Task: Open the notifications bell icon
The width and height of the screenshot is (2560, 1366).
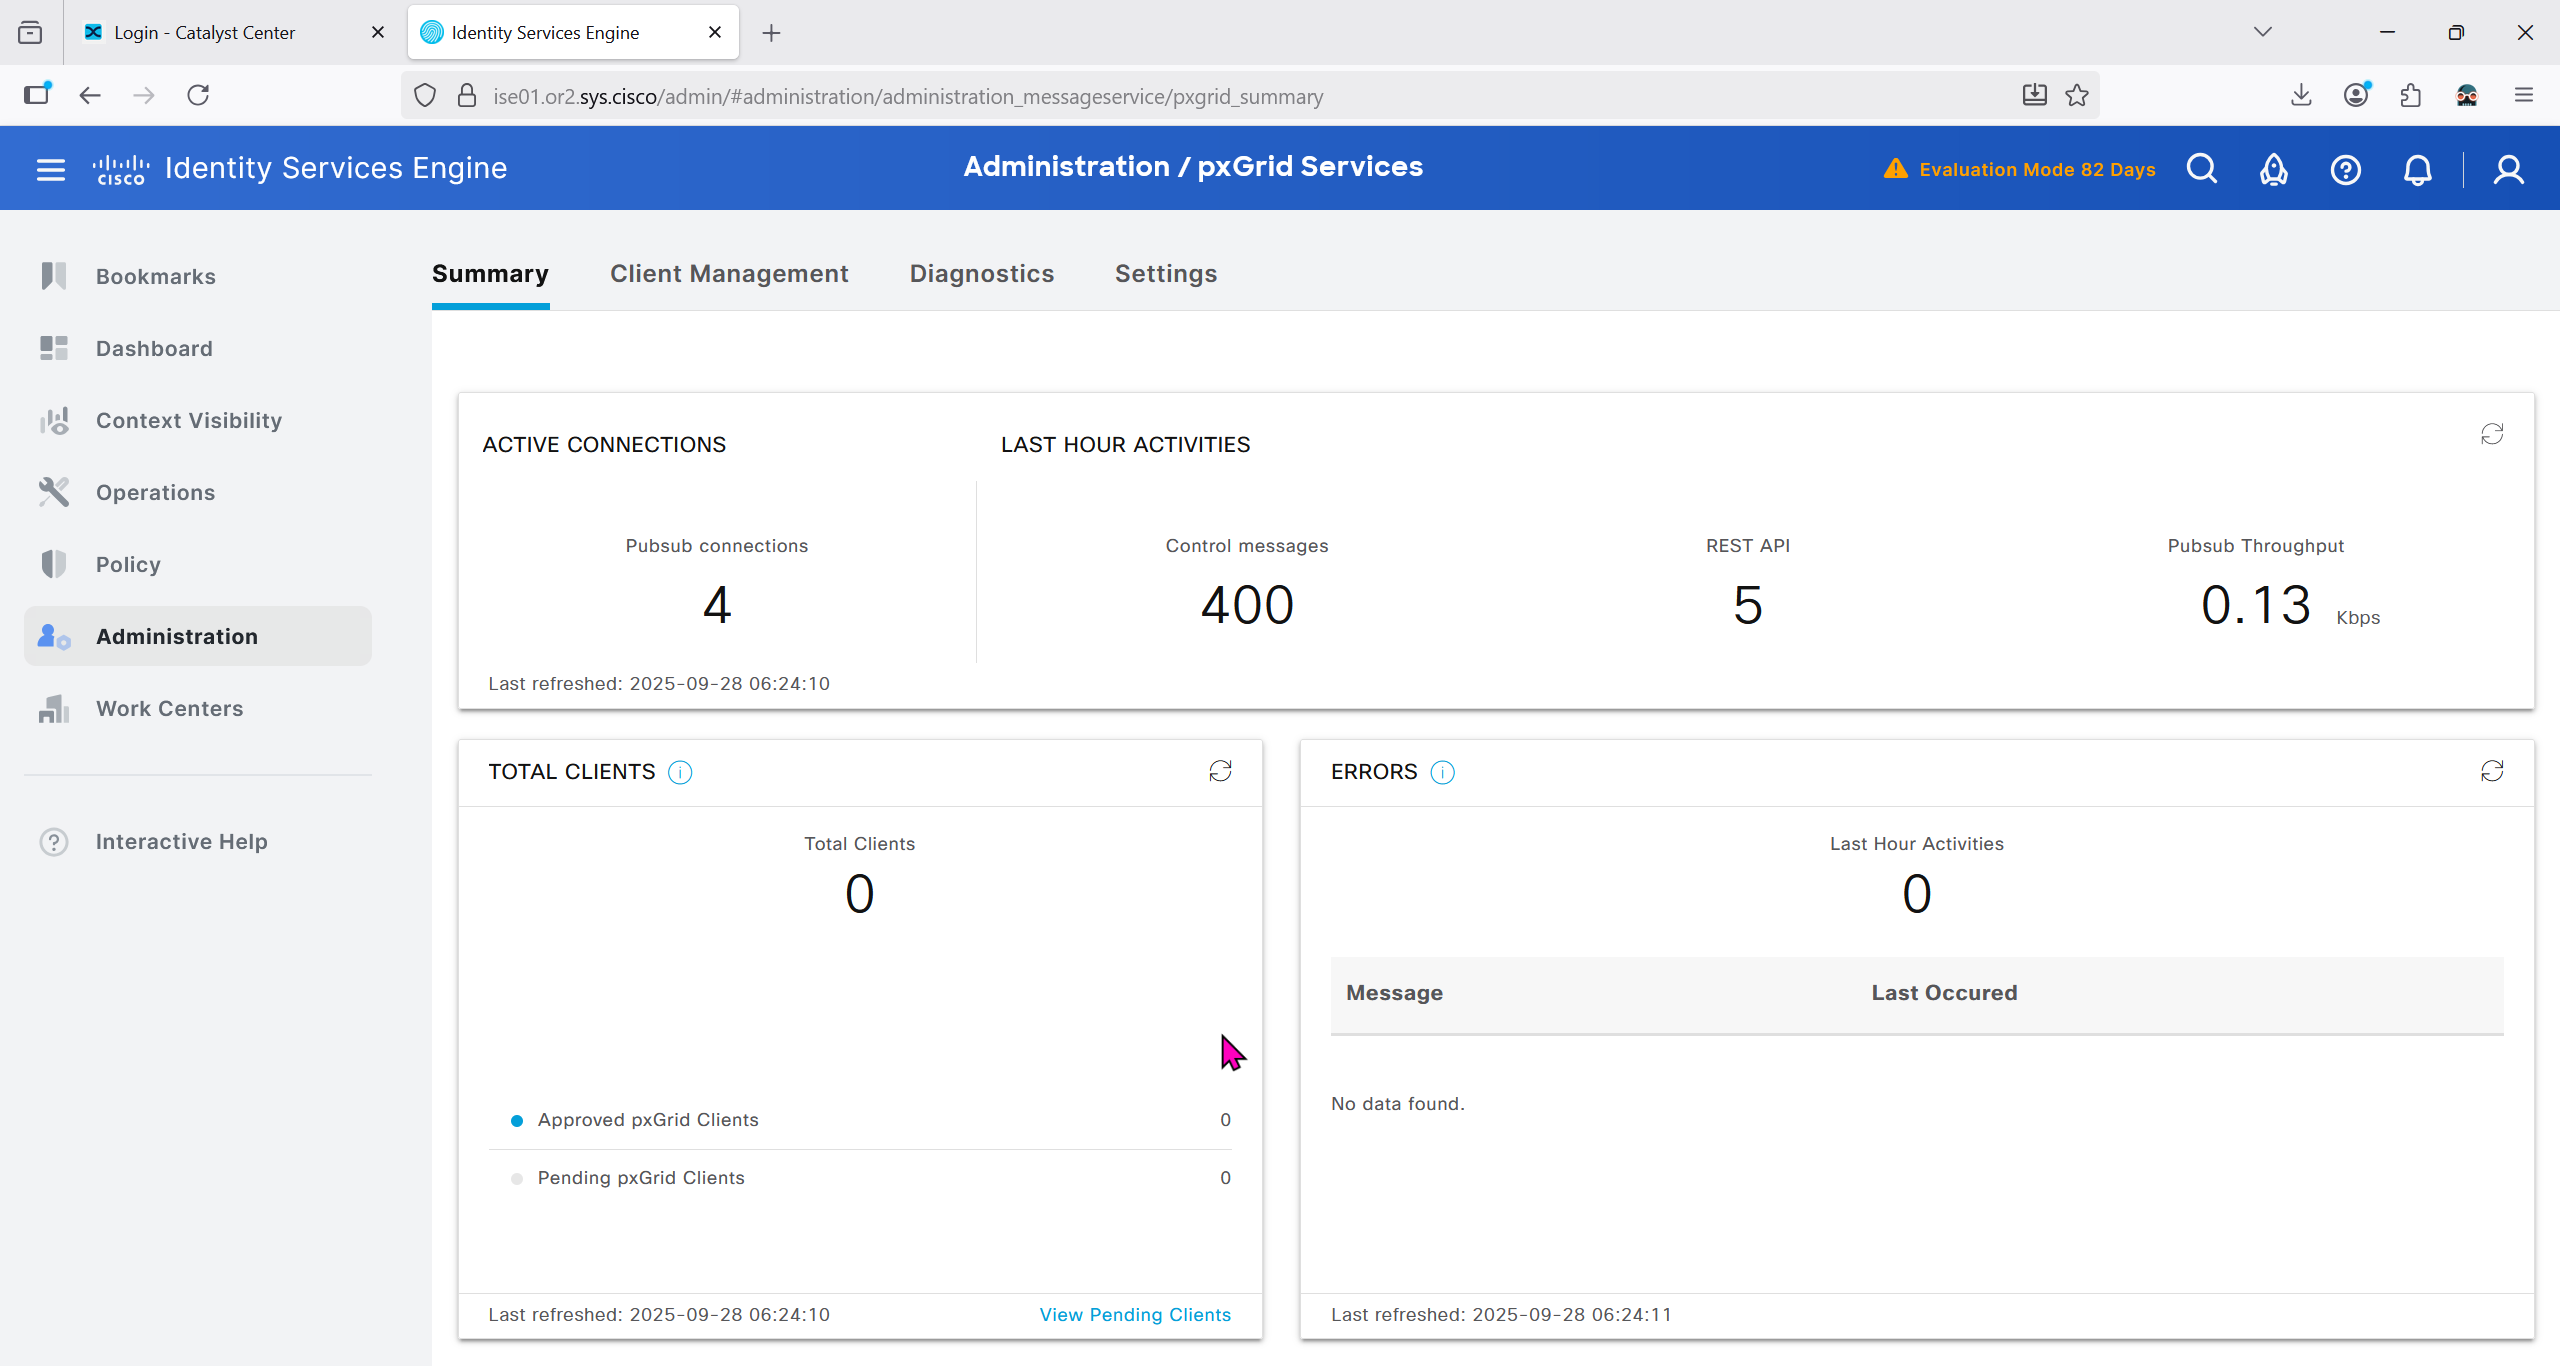Action: point(2417,169)
